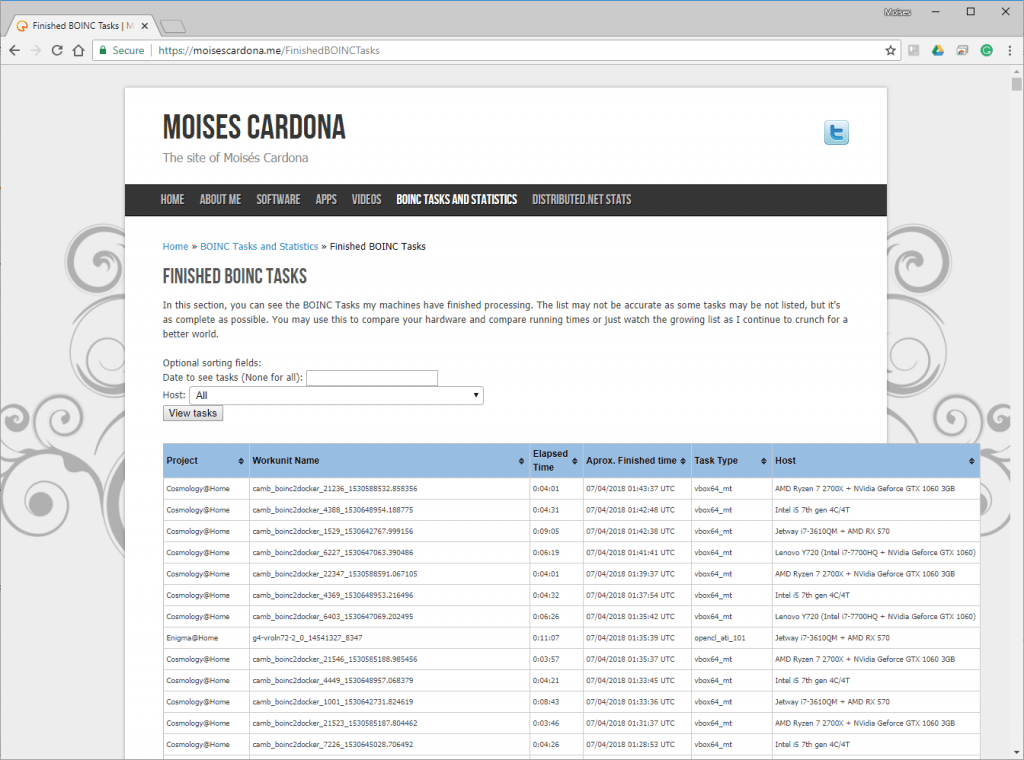Follow the BOINC Tasks and Statistics breadcrumb
This screenshot has height=760, width=1024.
tap(259, 246)
